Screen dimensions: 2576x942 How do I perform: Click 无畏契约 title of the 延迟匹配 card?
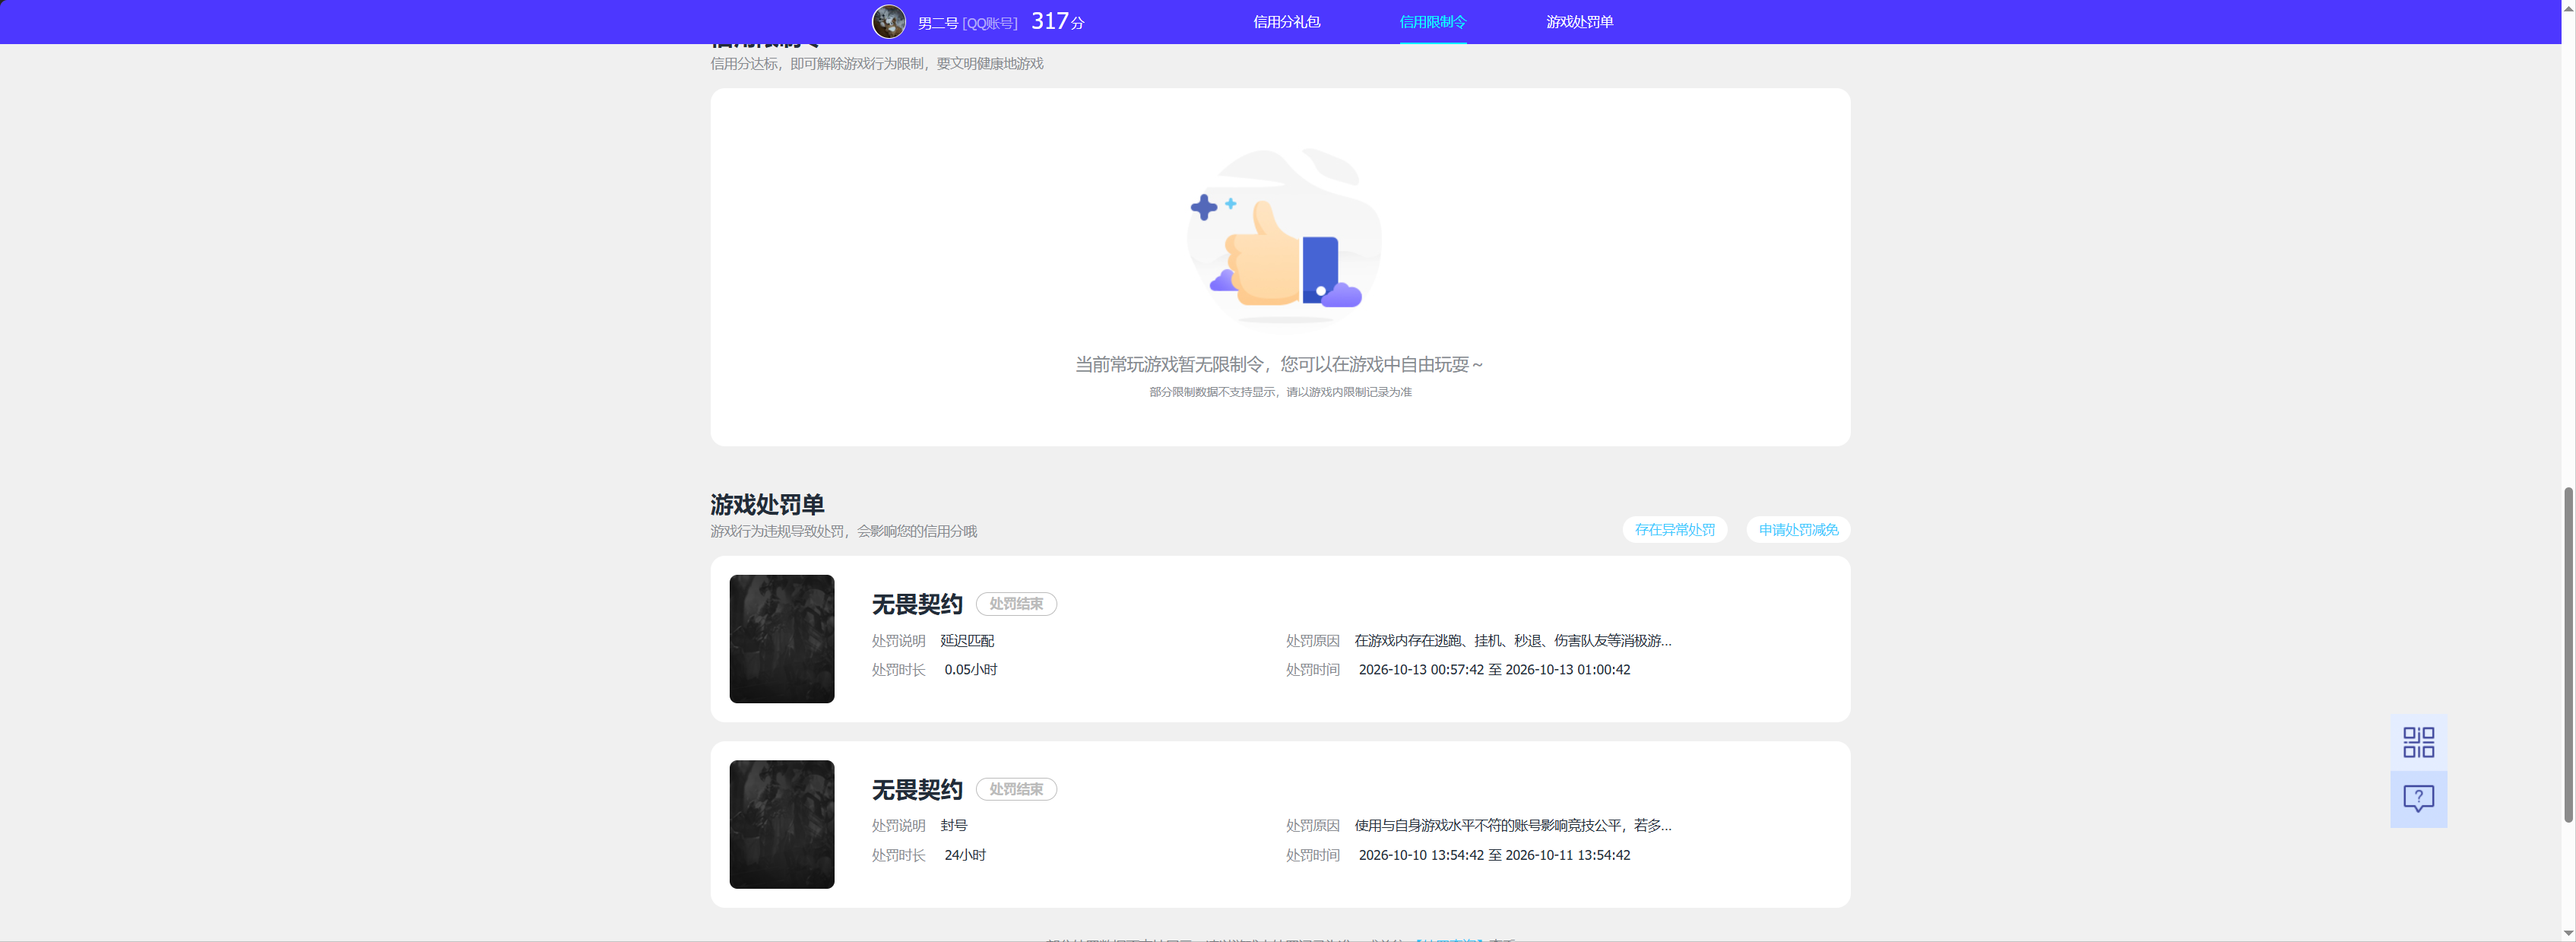(x=916, y=604)
